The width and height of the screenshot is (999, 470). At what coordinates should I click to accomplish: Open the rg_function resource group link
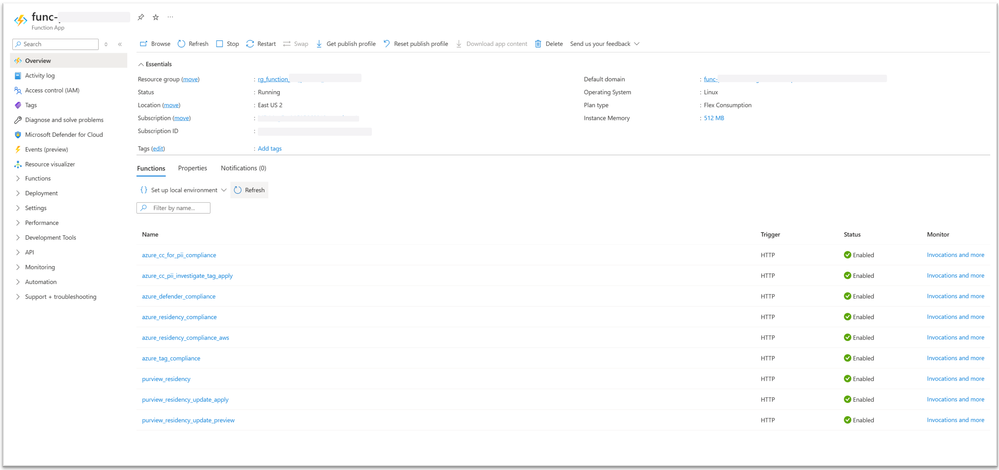[273, 80]
